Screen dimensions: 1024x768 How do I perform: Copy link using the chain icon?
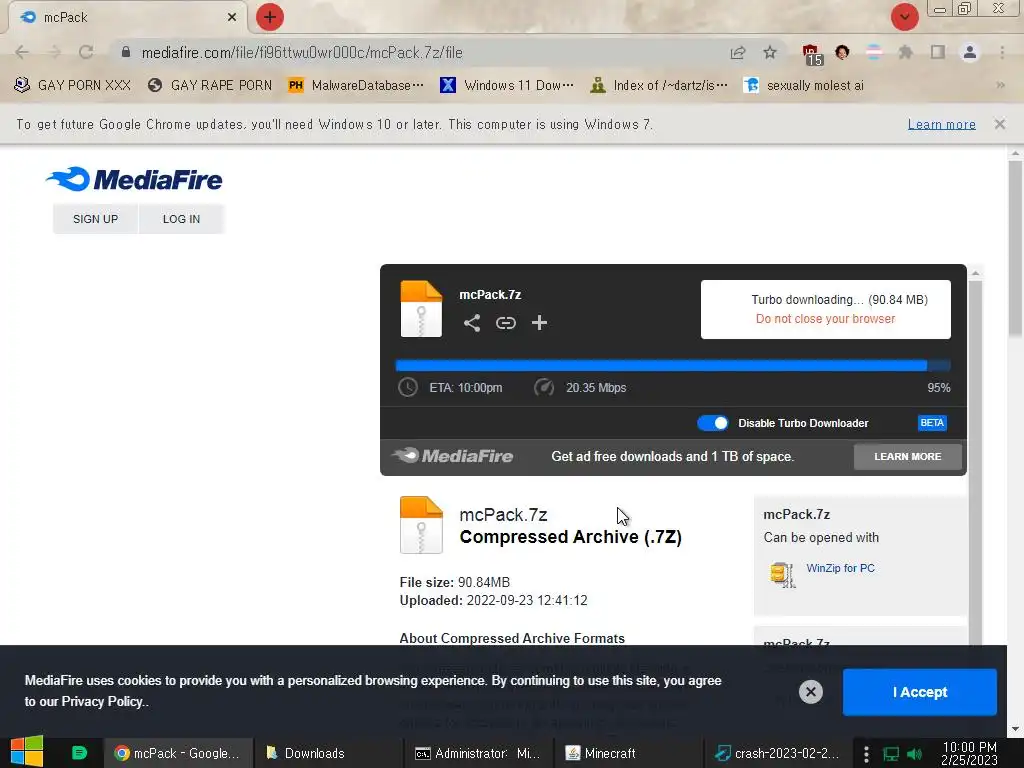505,323
